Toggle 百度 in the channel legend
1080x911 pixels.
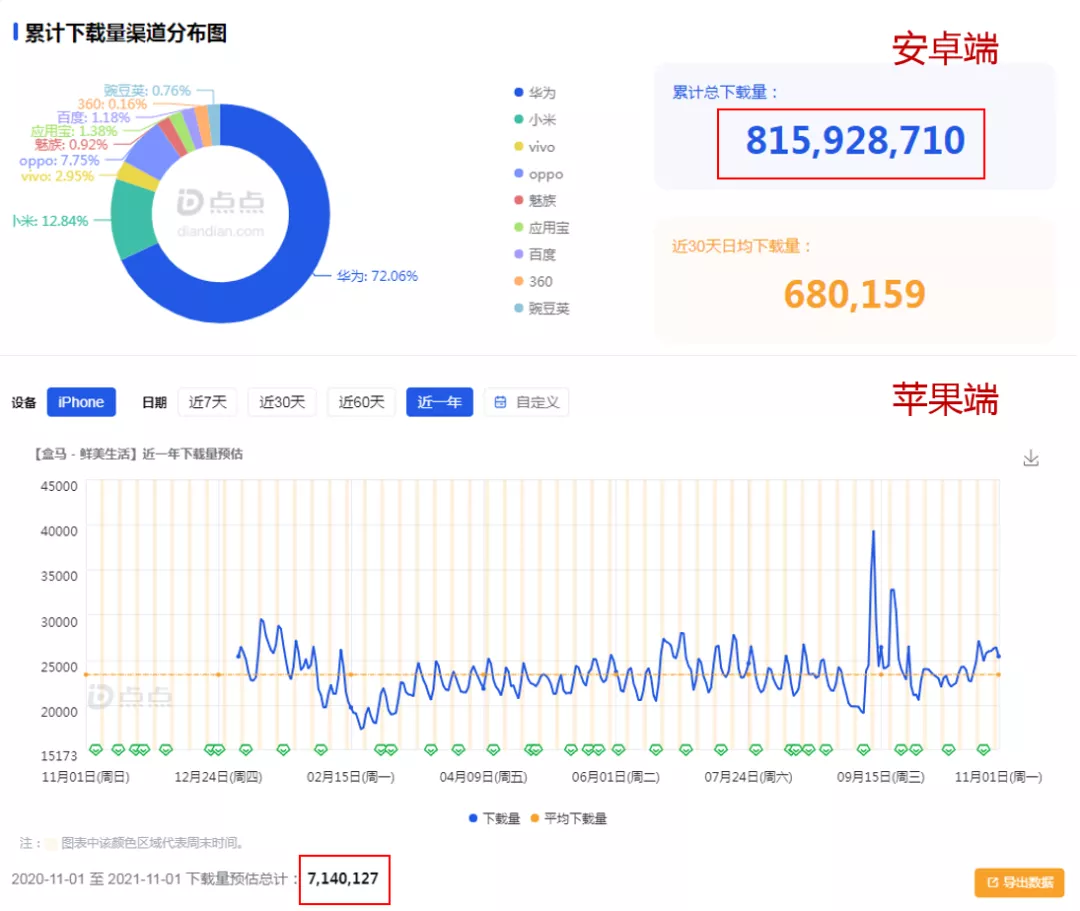[535, 254]
